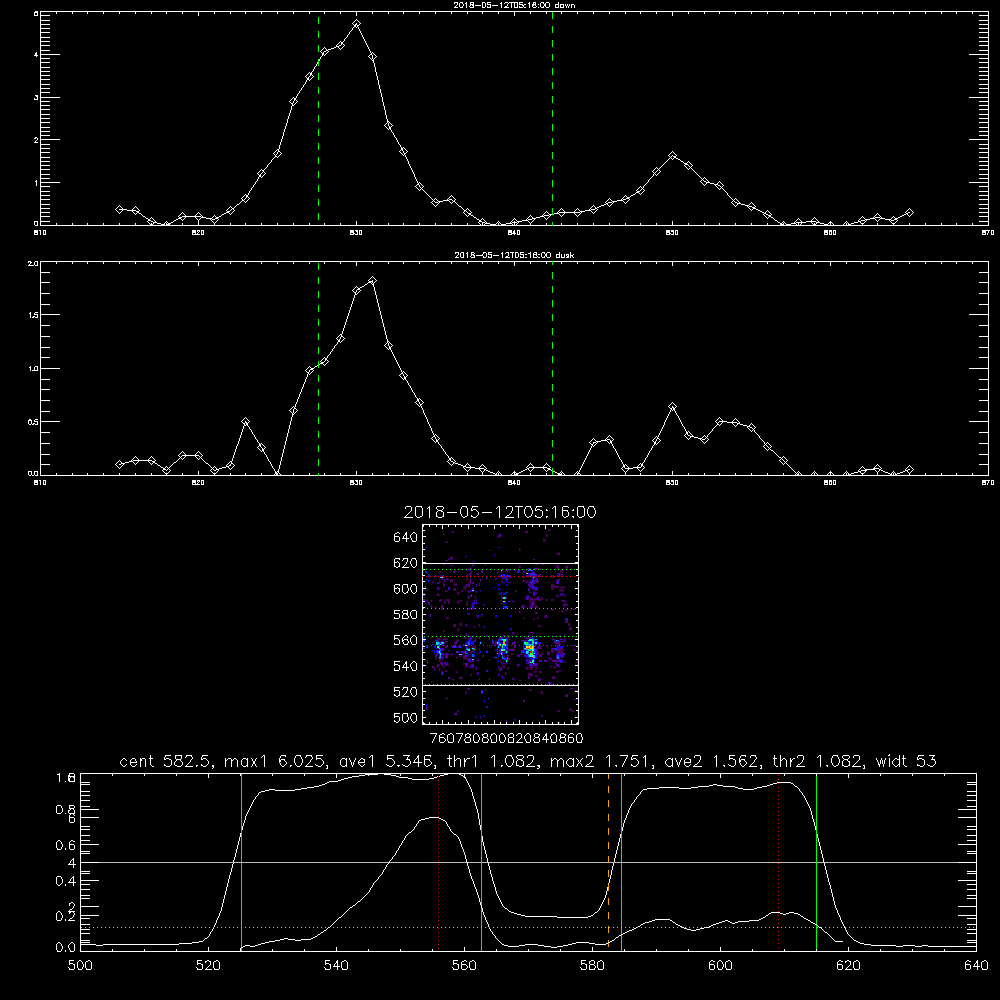Click the green vertical line near 615 in bottom plot

816,861
